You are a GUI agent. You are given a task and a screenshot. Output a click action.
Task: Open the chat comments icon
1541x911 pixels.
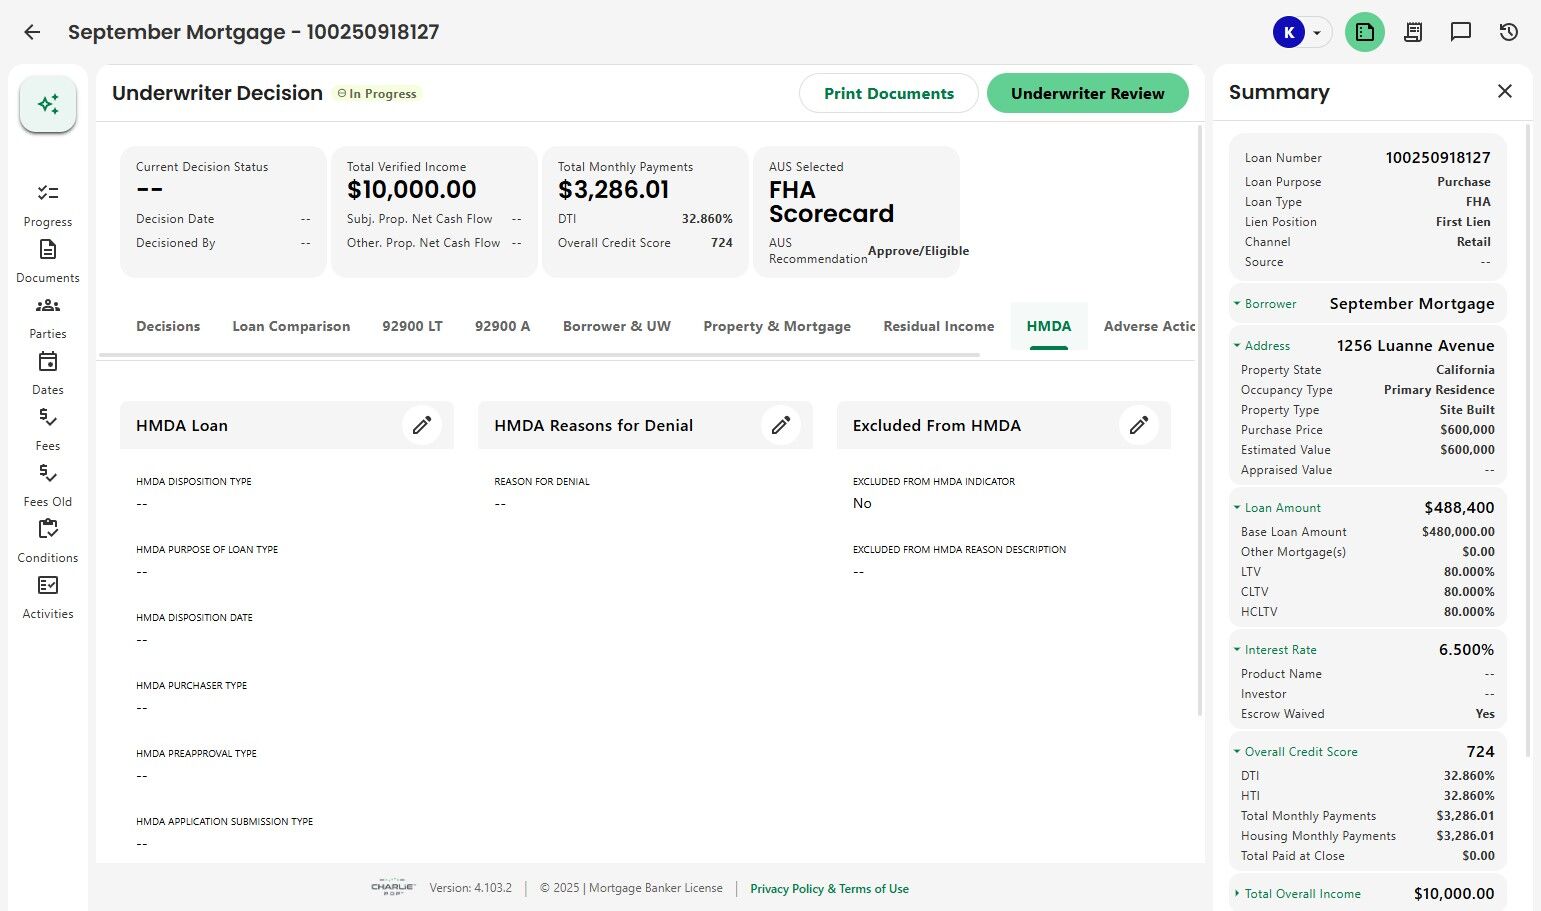click(x=1460, y=32)
